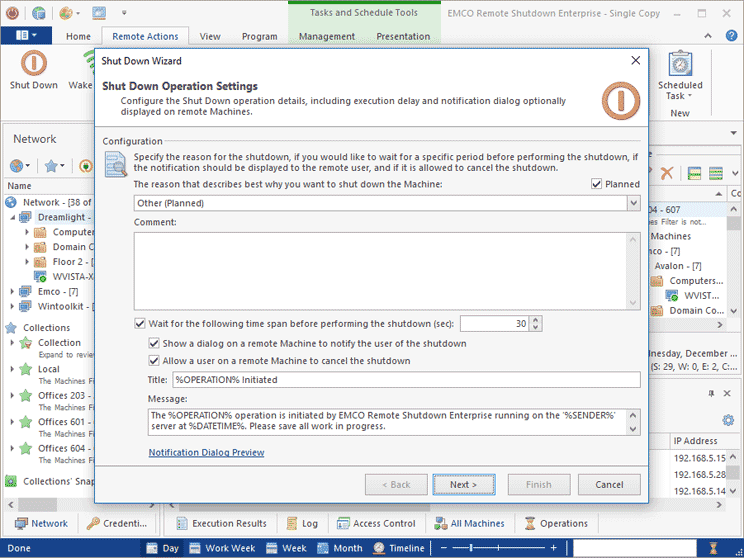This screenshot has width=744, height=558.
Task: Open the Notification Dialog Preview link
Action: tap(206, 453)
